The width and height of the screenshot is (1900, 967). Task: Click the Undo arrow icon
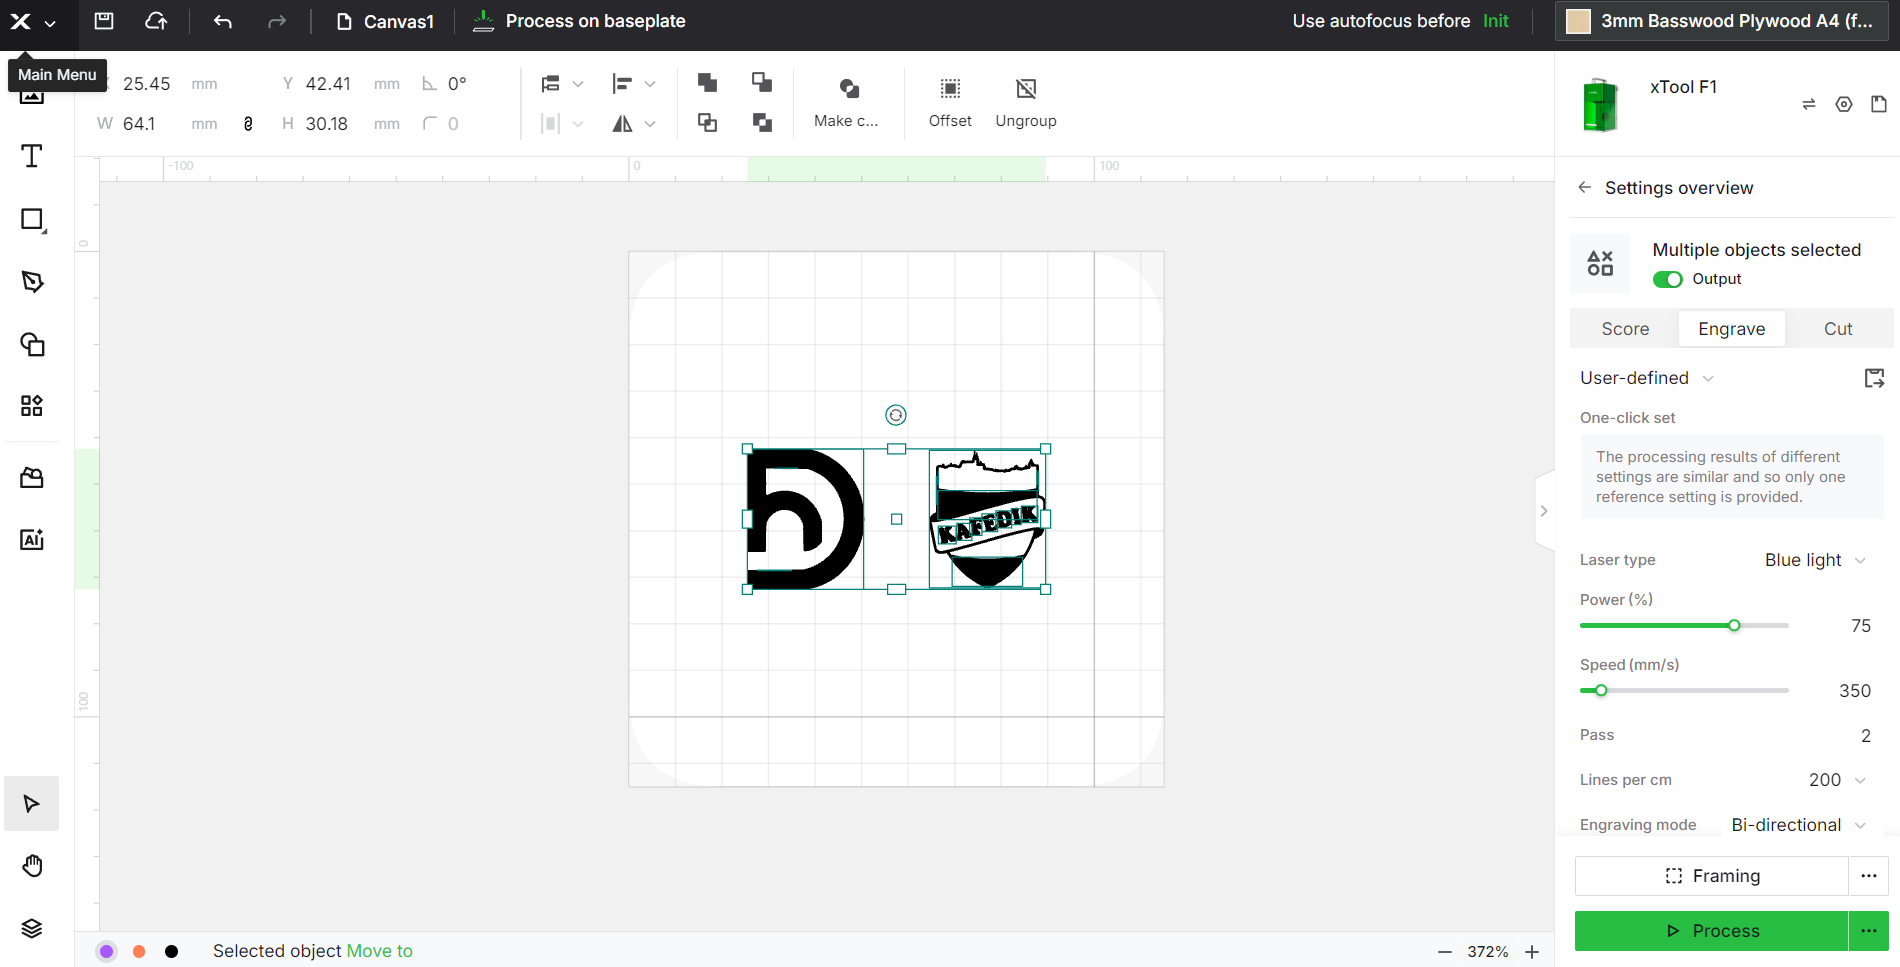coord(223,21)
